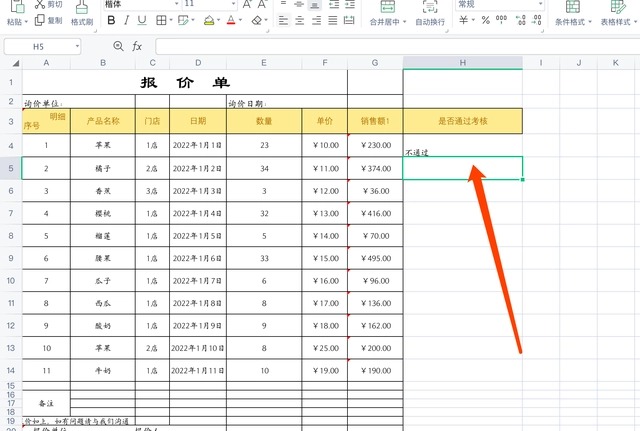Expand the fill color dropdown arrow
Screen dimensions: 640x431
(x=219, y=20)
